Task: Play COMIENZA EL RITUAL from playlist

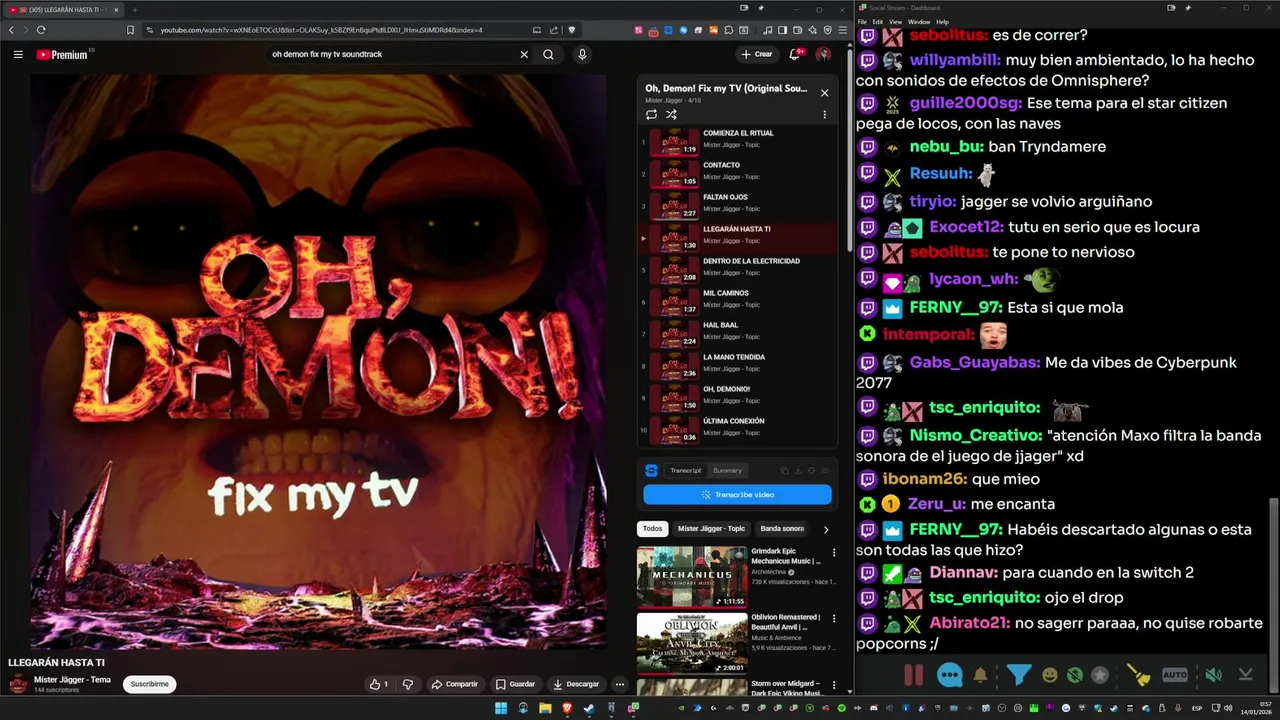Action: (x=738, y=142)
